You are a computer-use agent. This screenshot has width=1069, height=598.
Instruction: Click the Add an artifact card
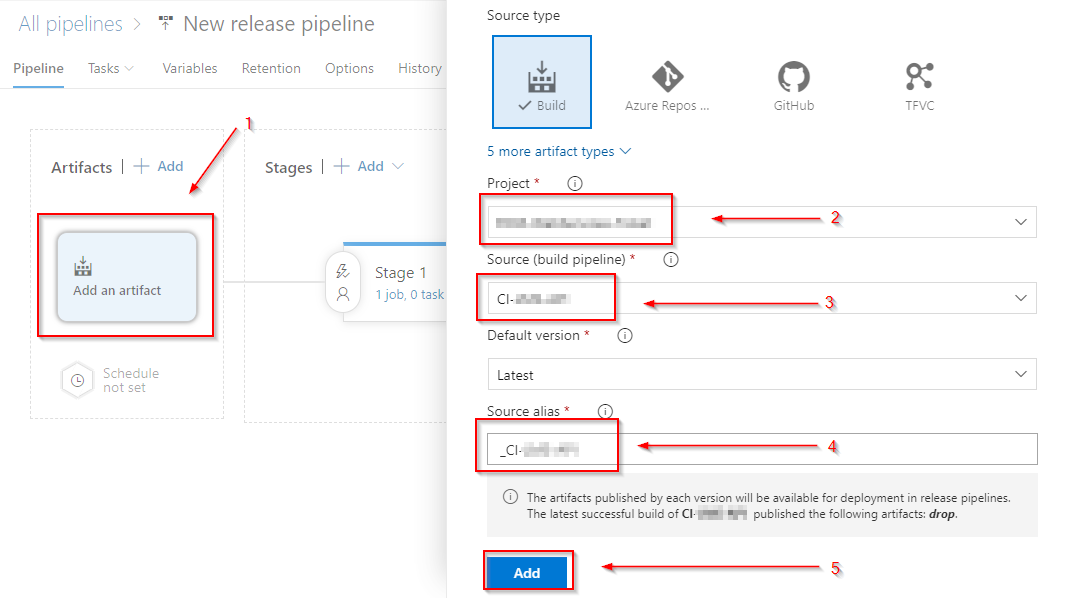pyautogui.click(x=126, y=277)
